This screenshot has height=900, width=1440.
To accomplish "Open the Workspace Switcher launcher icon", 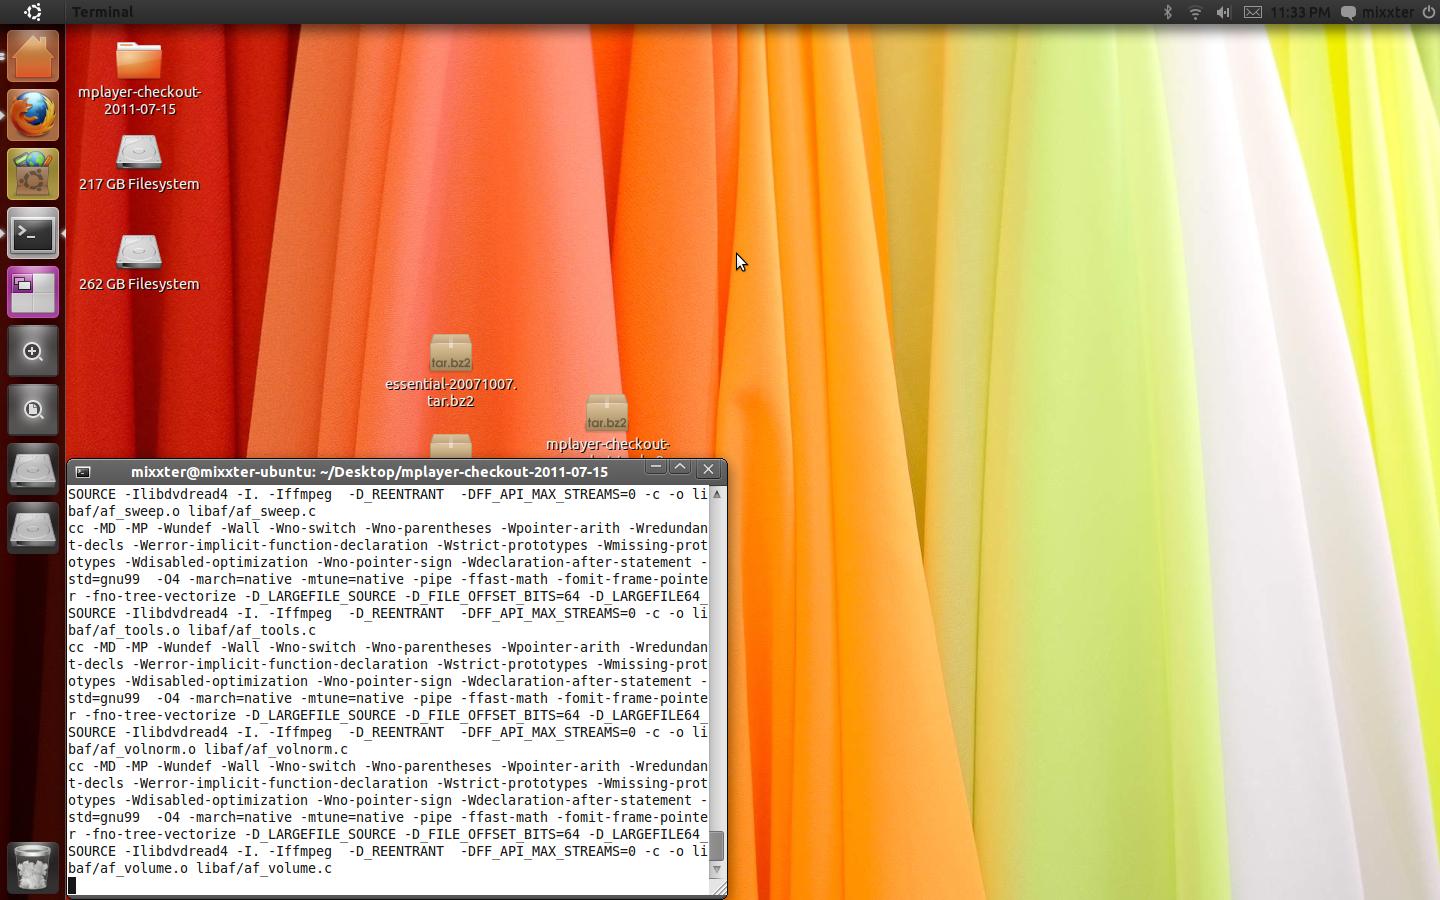I will tap(33, 292).
